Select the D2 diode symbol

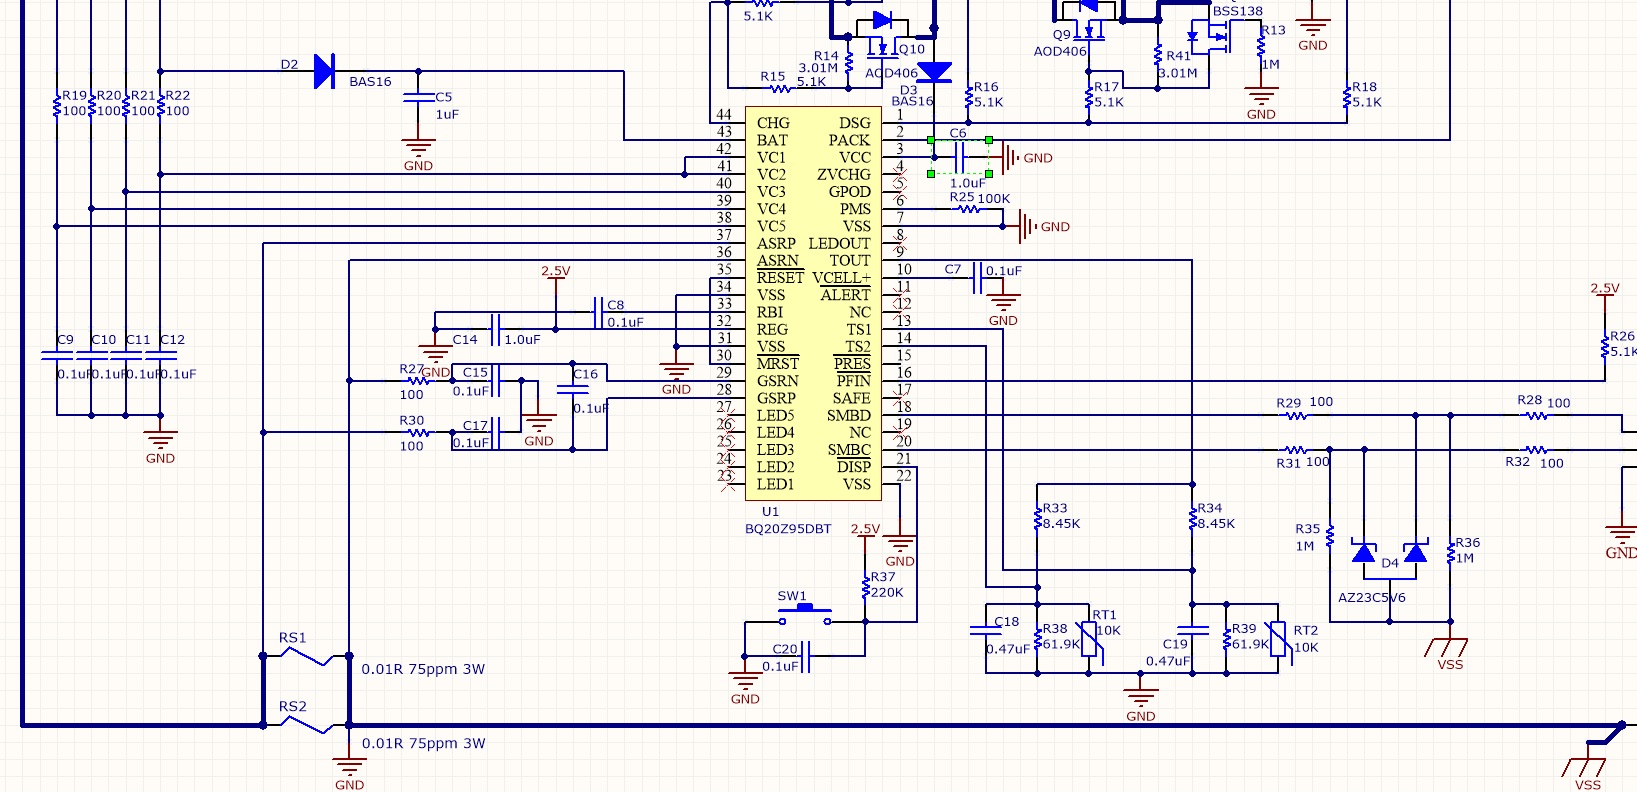click(324, 71)
